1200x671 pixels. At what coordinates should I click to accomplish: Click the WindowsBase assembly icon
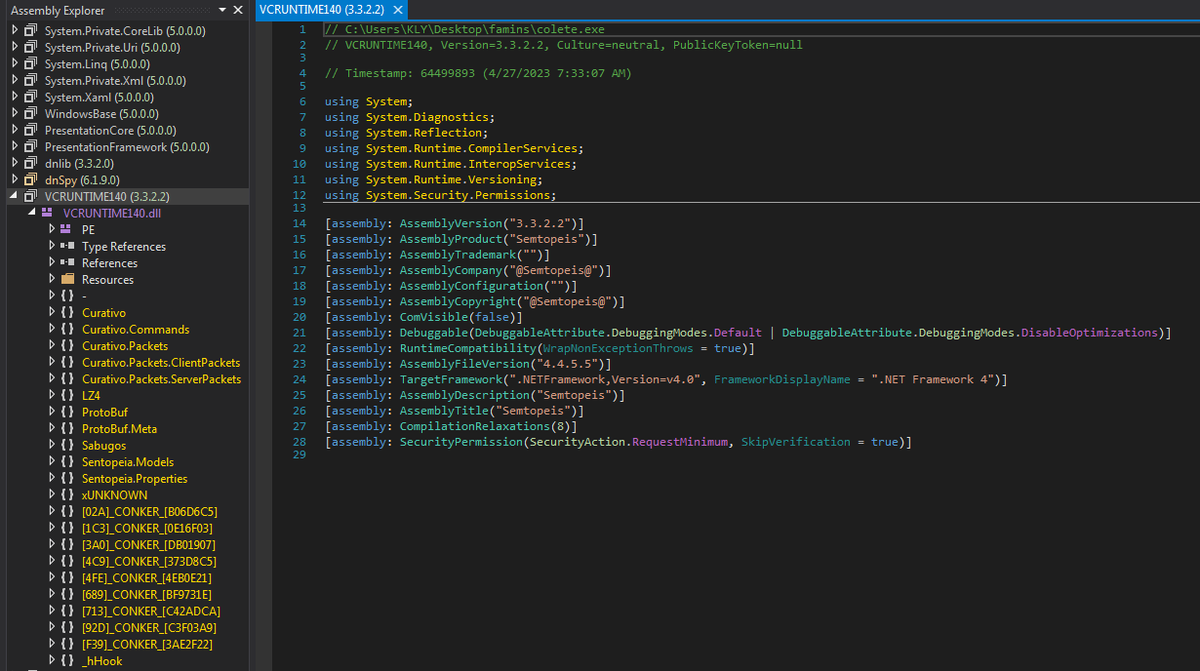coord(31,114)
